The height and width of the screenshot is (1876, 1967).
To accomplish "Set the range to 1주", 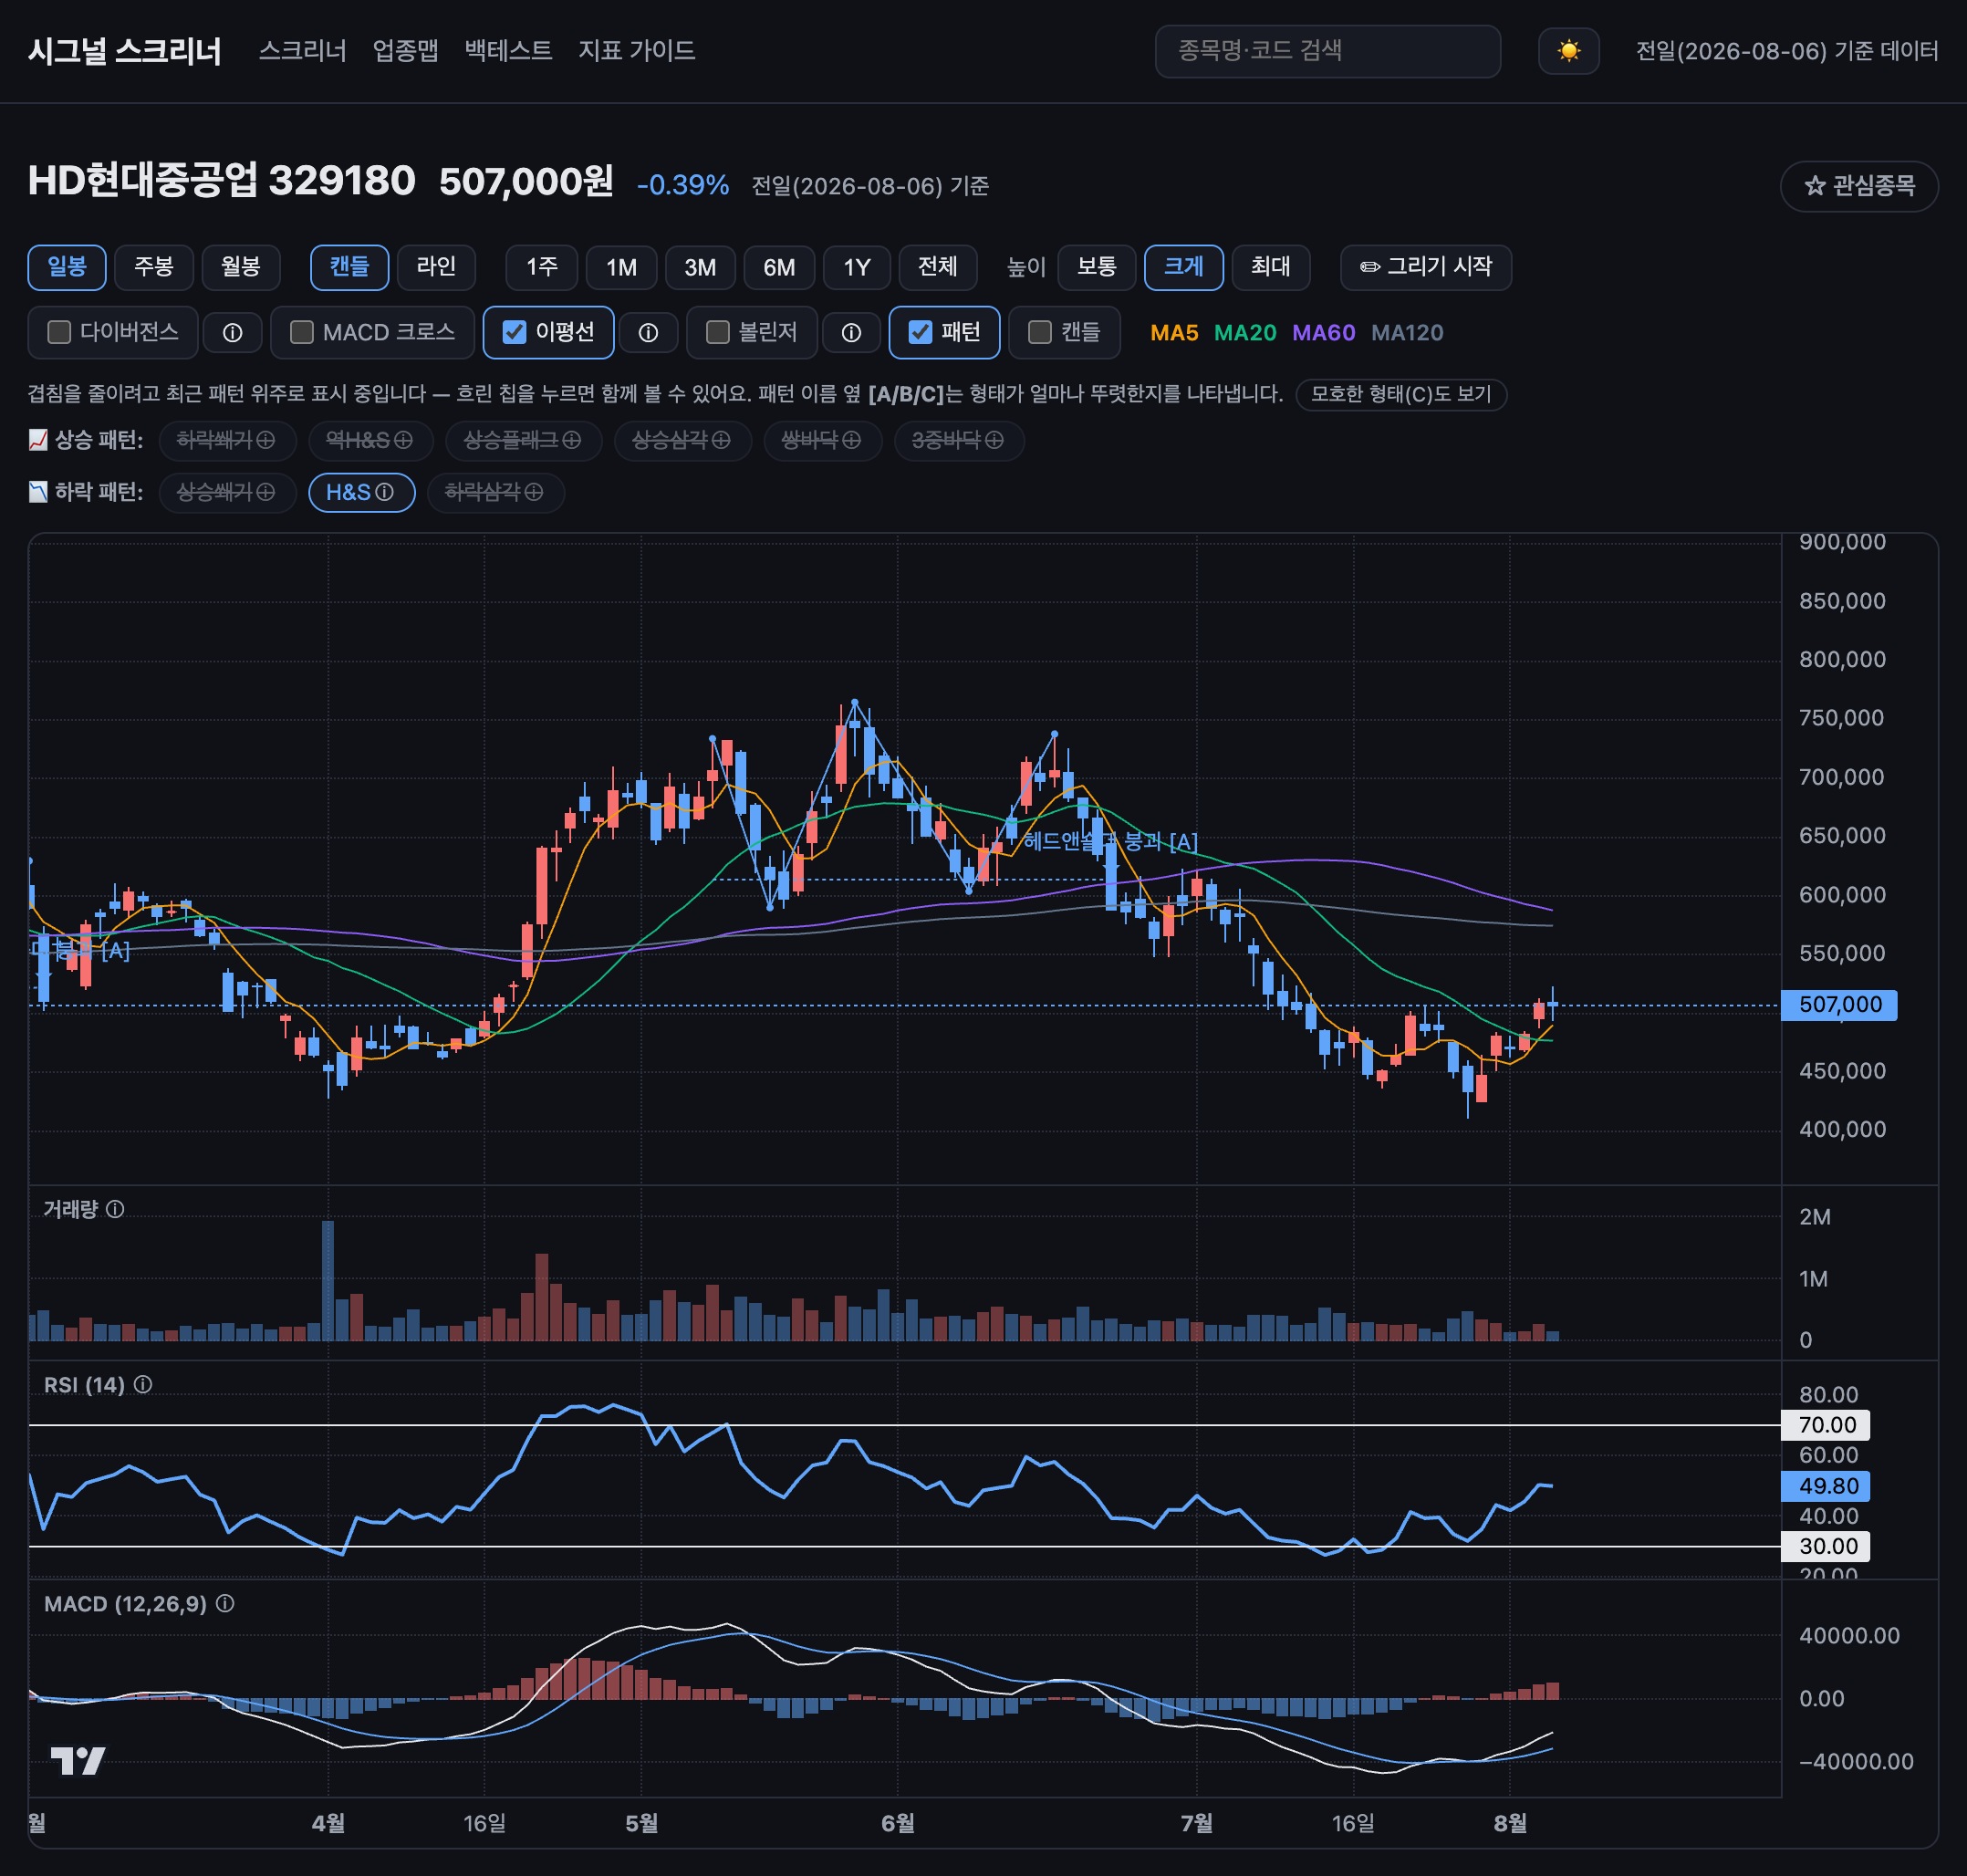I will [x=542, y=267].
